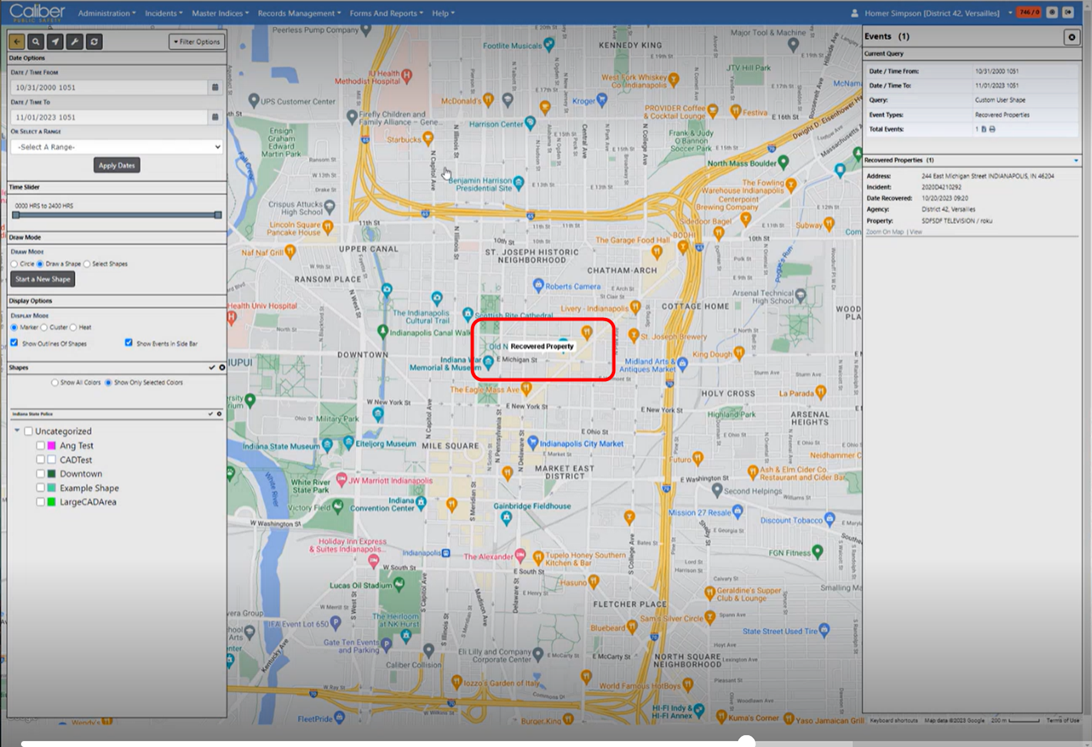Click the Apply Dates button
This screenshot has width=1092, height=747.
(x=117, y=165)
